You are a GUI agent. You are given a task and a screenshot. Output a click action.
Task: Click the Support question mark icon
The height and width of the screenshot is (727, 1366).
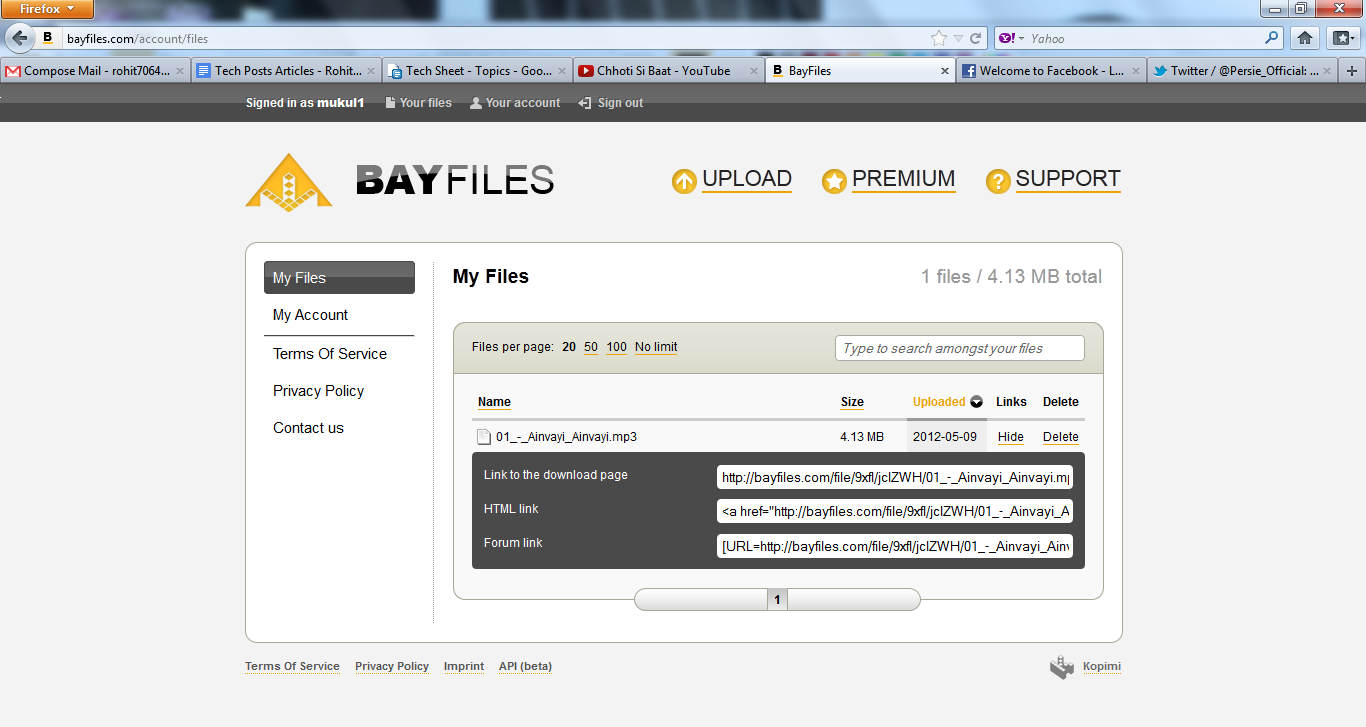point(998,181)
